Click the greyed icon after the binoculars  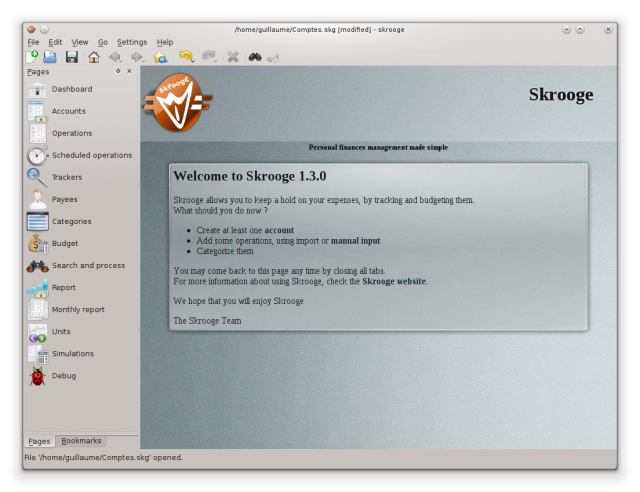[x=273, y=58]
